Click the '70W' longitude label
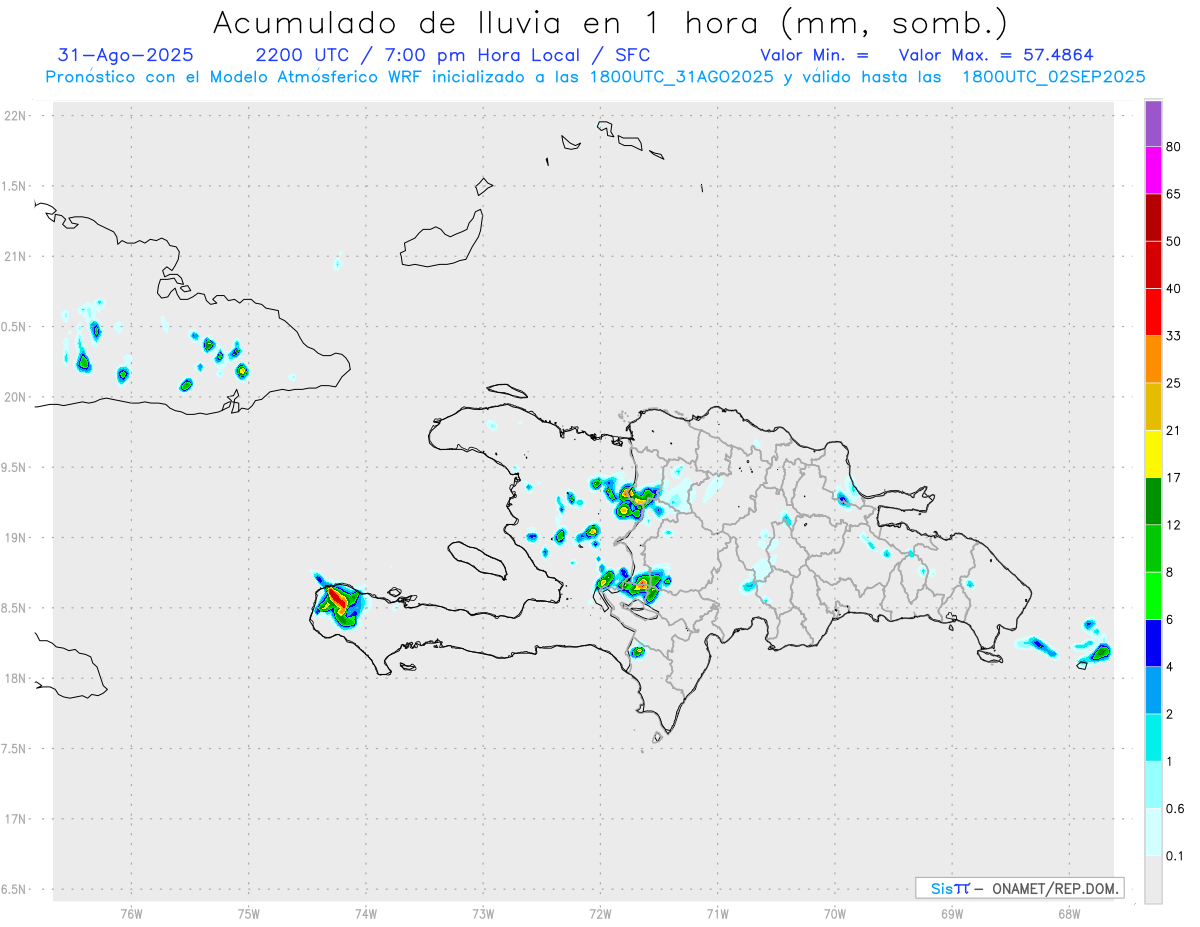1200x927 pixels. [x=835, y=914]
